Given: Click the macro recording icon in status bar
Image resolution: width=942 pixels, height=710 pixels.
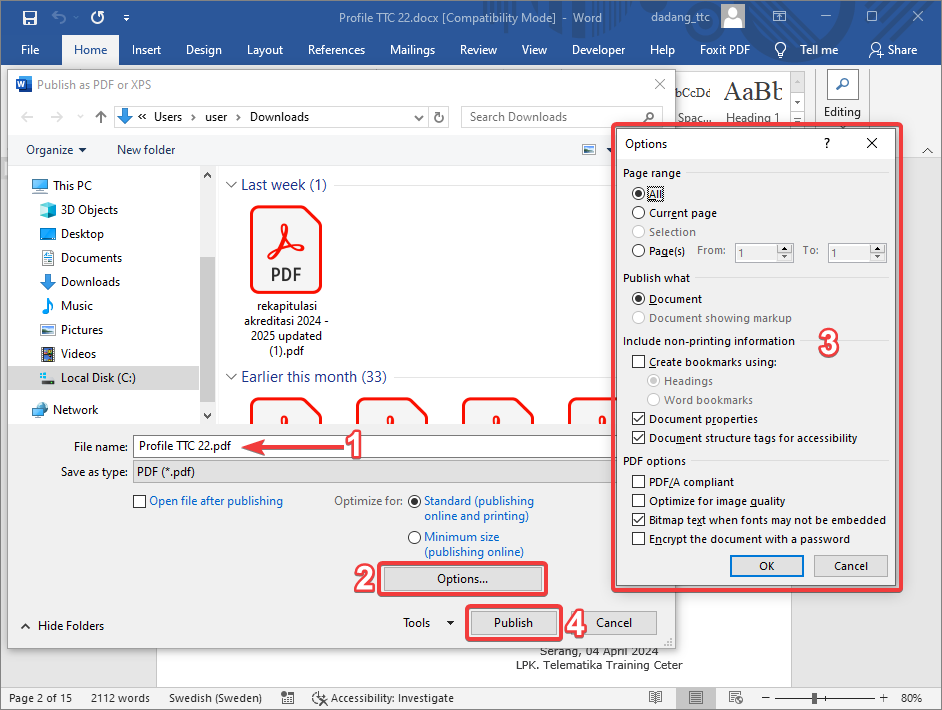Looking at the screenshot, I should pos(288,697).
